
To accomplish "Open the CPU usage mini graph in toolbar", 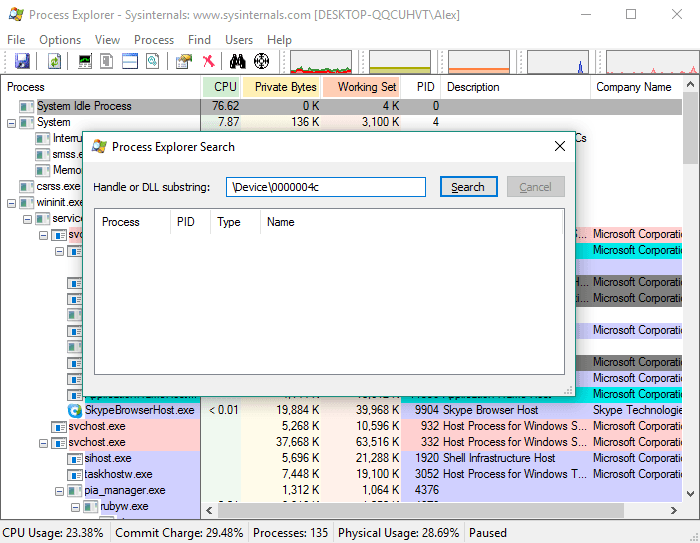I will [321, 62].
